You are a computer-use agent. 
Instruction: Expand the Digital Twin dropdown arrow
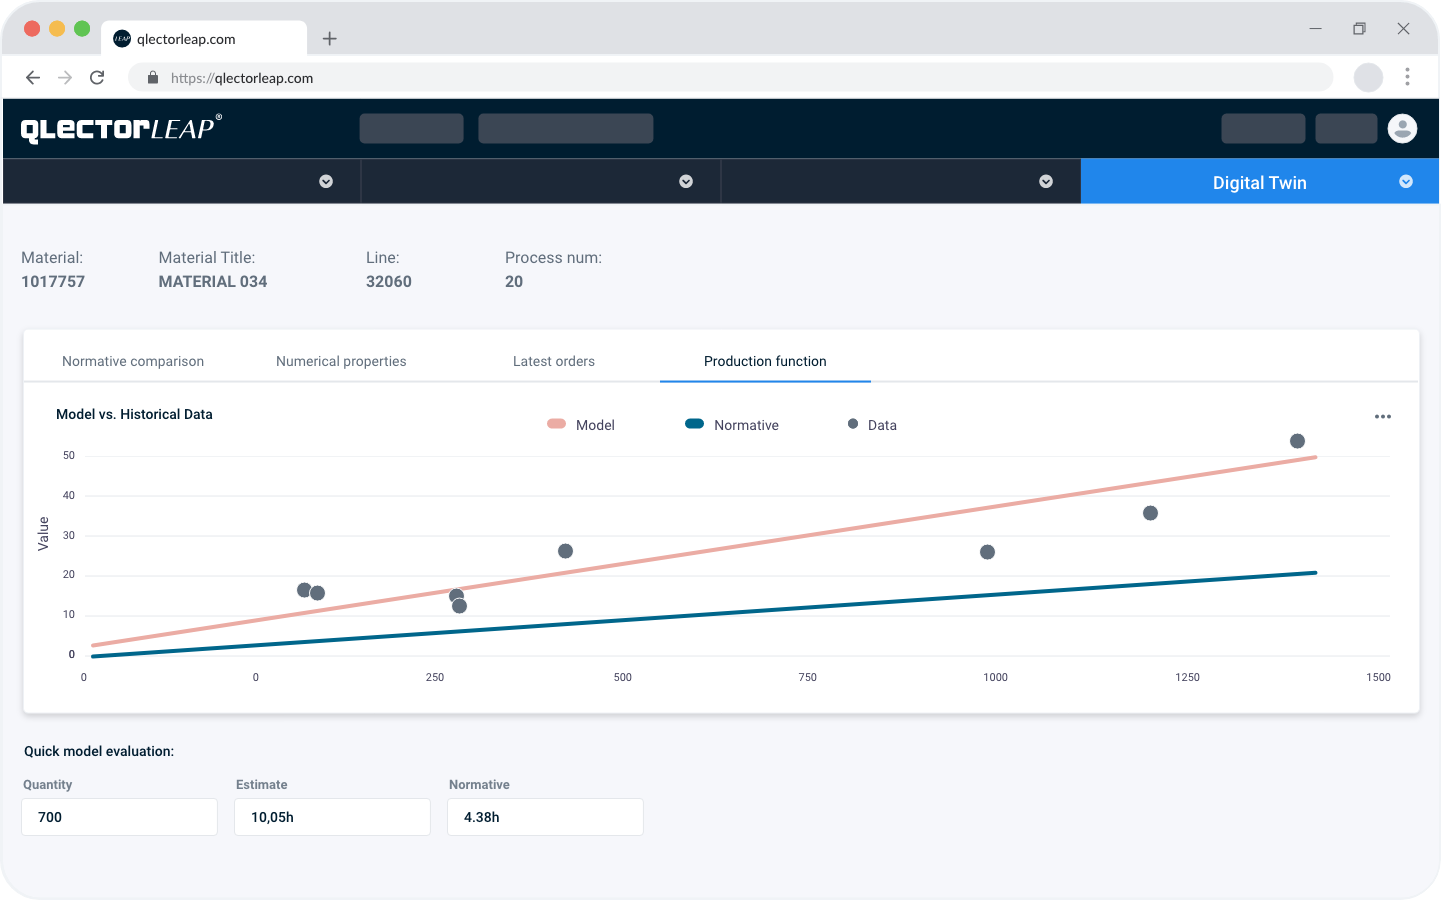(1406, 182)
